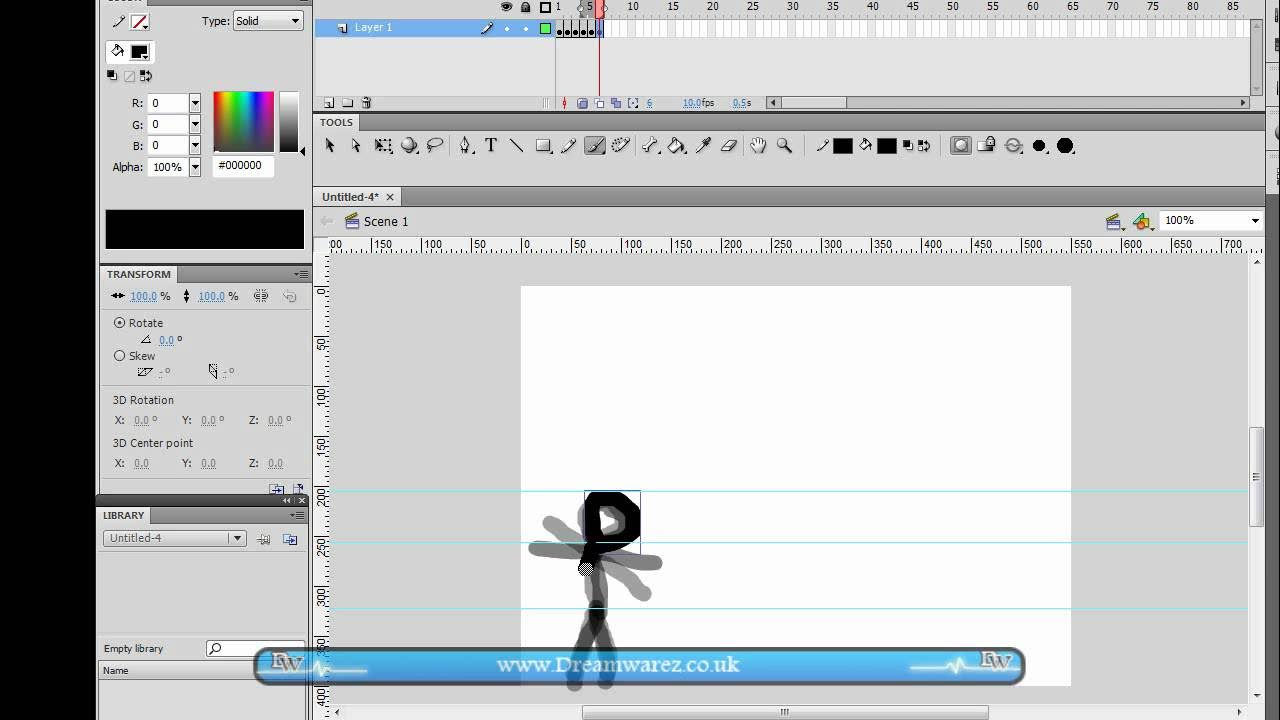Switch to the Untitled-4* document tab
The width and height of the screenshot is (1280, 720).
pos(350,197)
